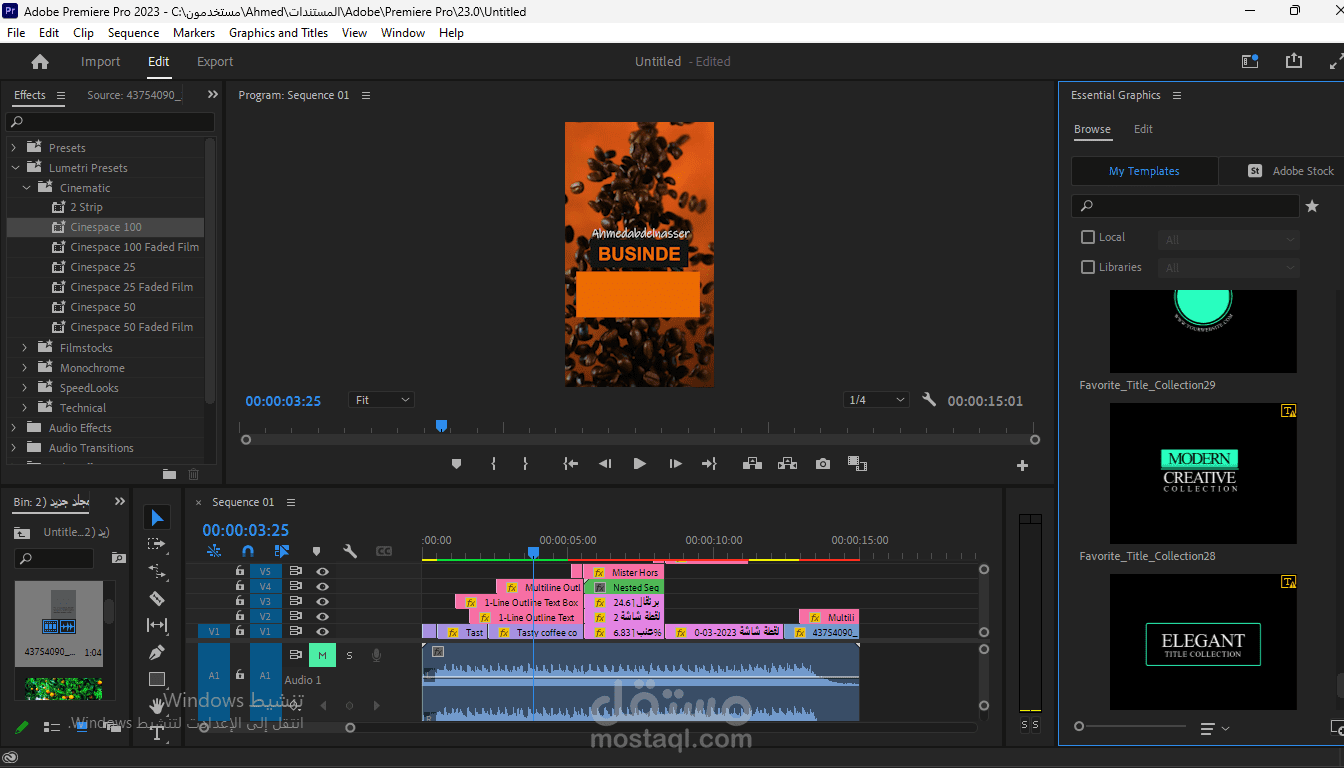Click the Adobe Stock button
This screenshot has height=768, width=1344.
[1290, 171]
